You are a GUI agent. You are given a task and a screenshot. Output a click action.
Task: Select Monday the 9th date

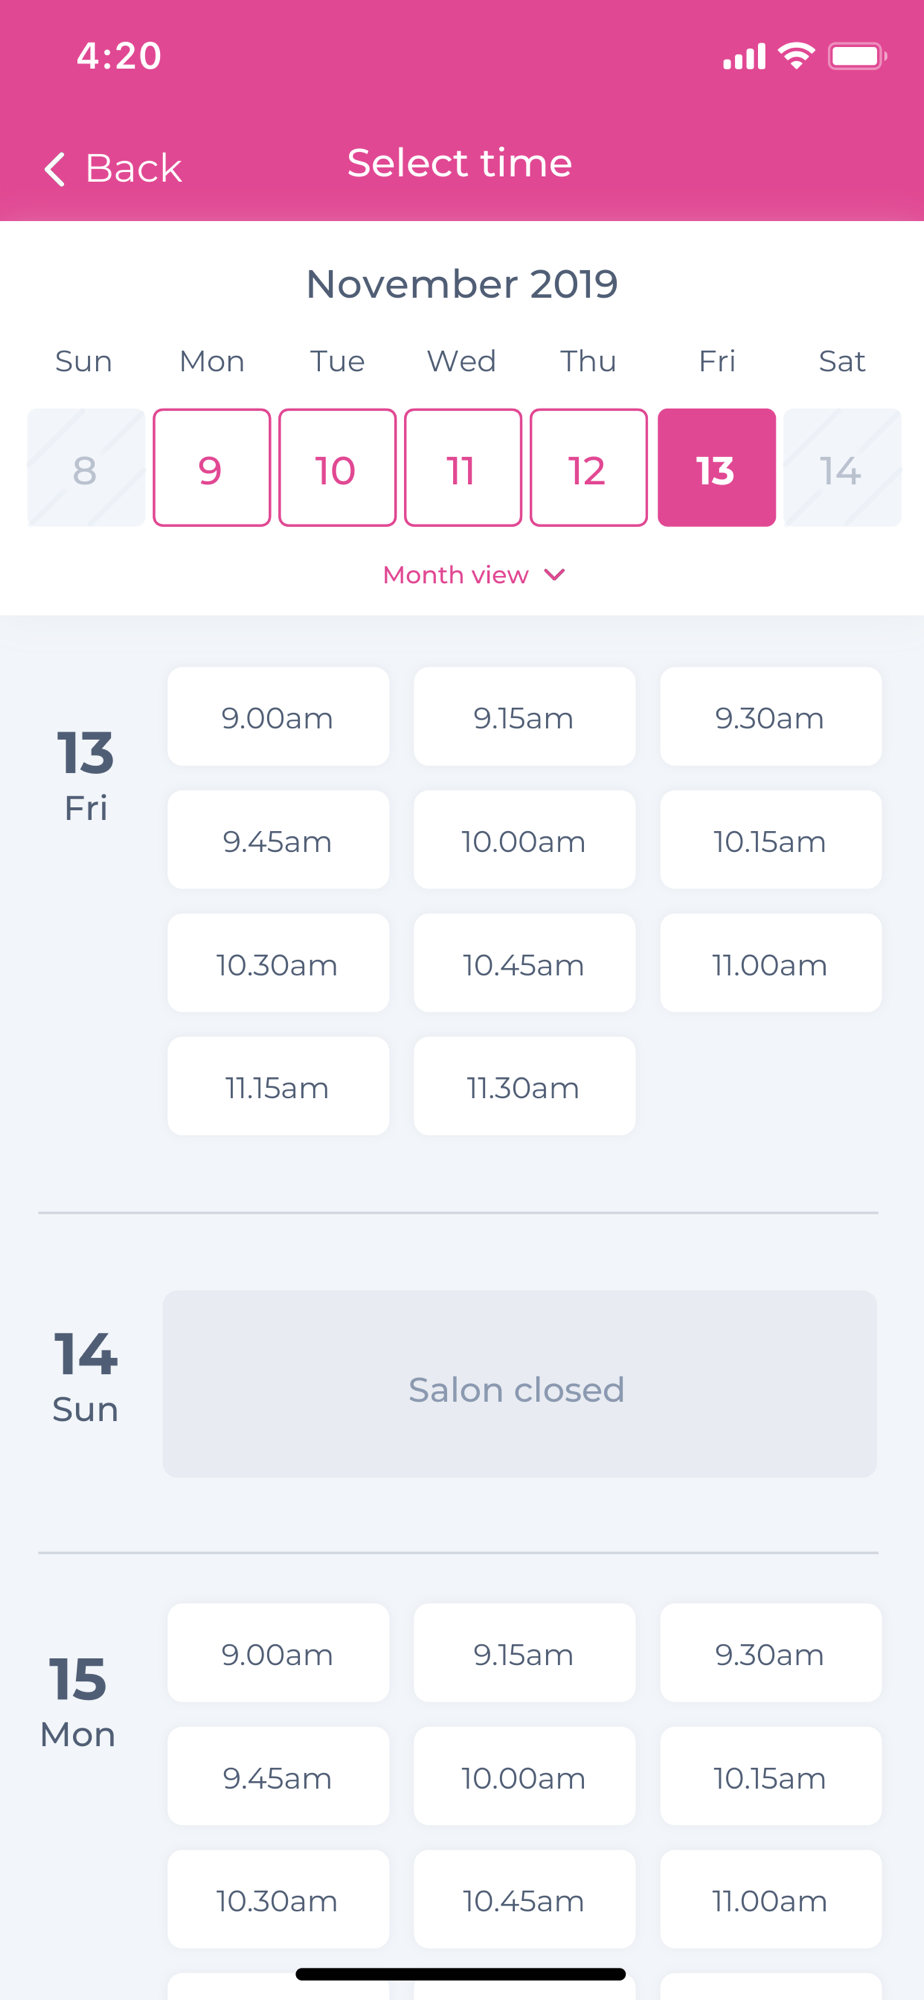coord(211,468)
